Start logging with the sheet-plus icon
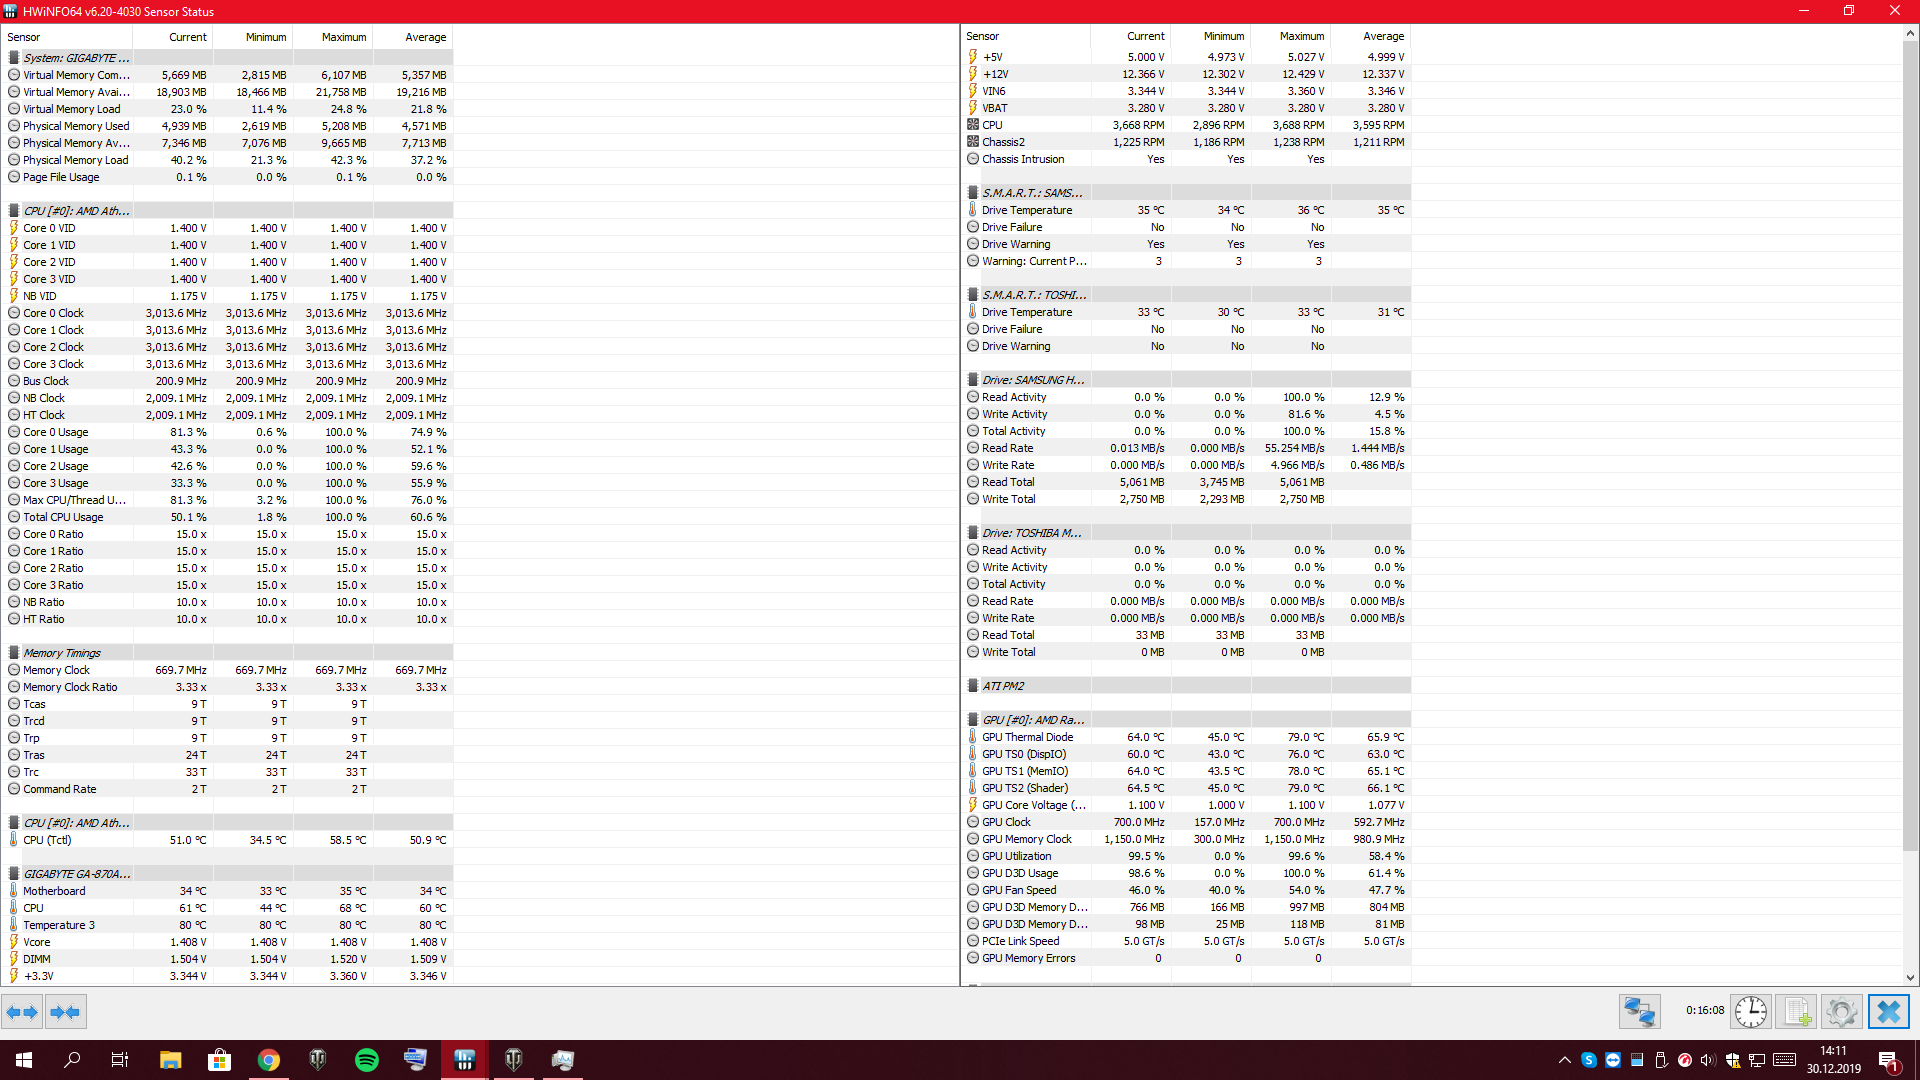The image size is (1920, 1080). coord(1796,1012)
